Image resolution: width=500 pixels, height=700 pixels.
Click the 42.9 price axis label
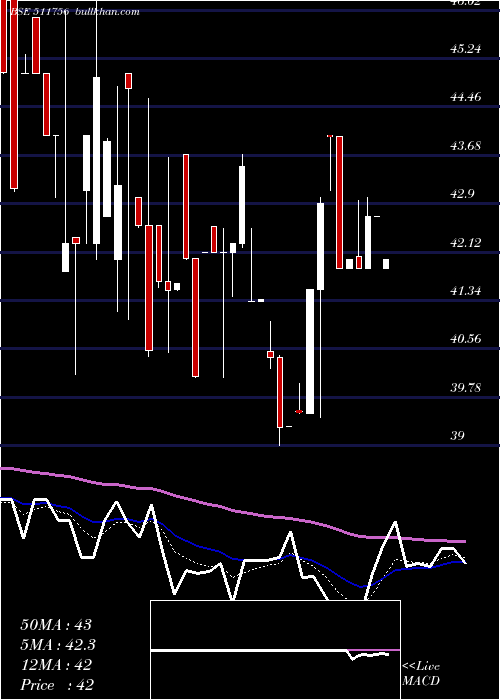coord(462,194)
